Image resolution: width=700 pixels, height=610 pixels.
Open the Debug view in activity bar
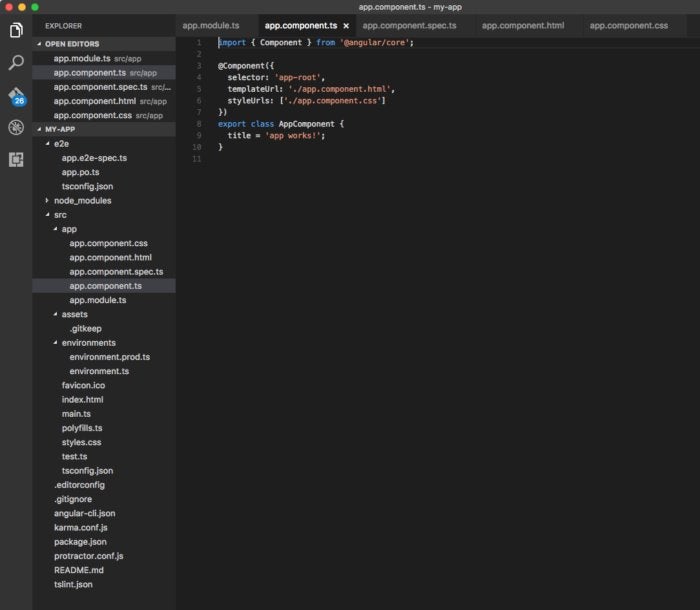tap(16, 128)
